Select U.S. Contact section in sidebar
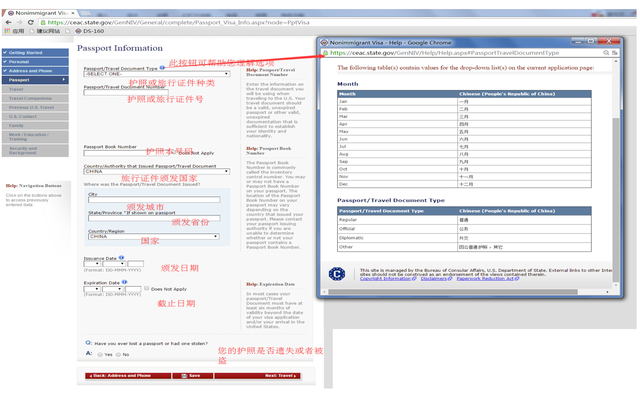Screen dimensions: 640x397 tap(35, 116)
